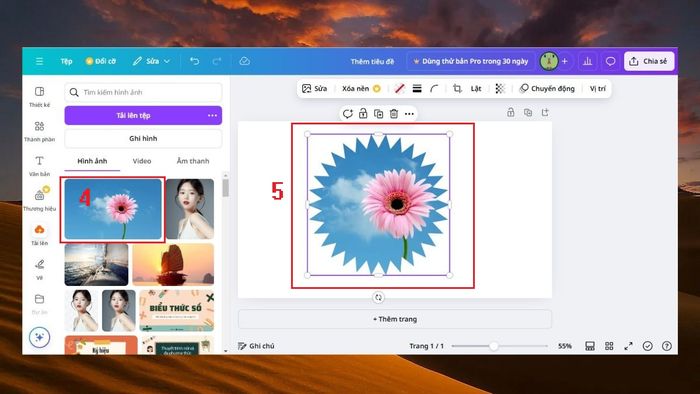Screen dimensions: 700x394
Task: Adjust the zoom slider
Action: tap(494, 346)
